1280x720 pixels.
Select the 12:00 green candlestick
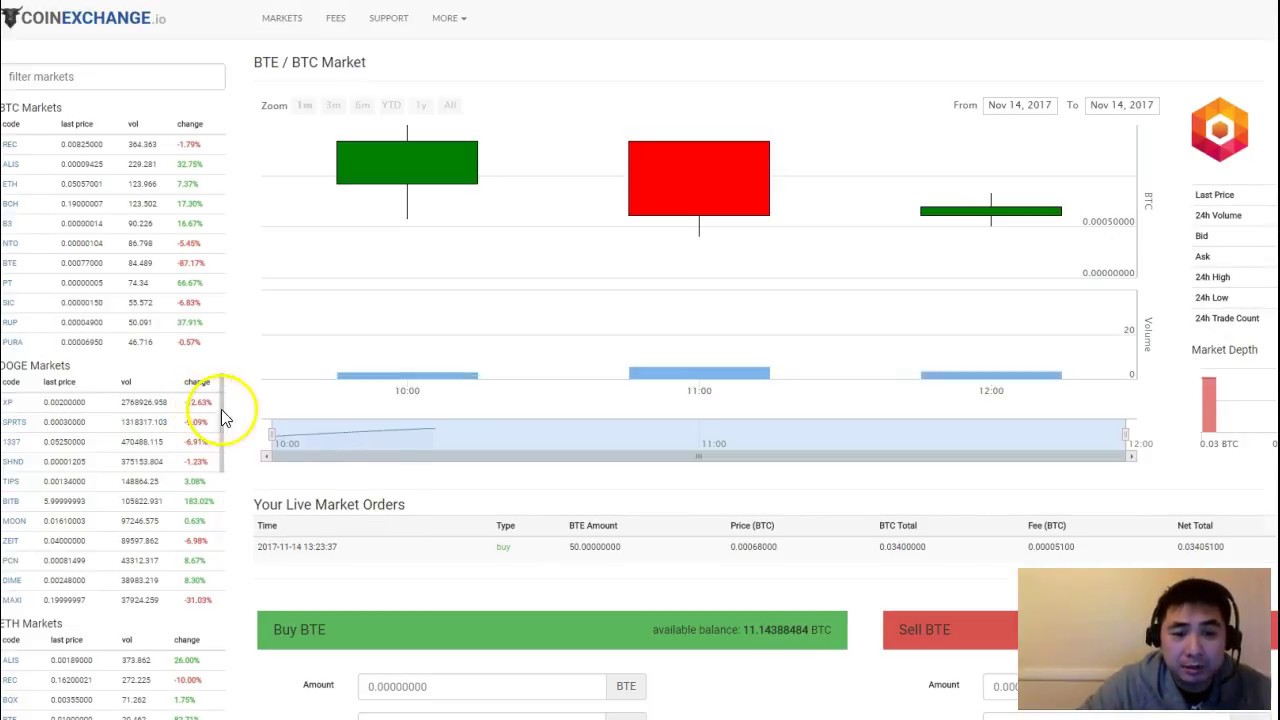click(991, 211)
